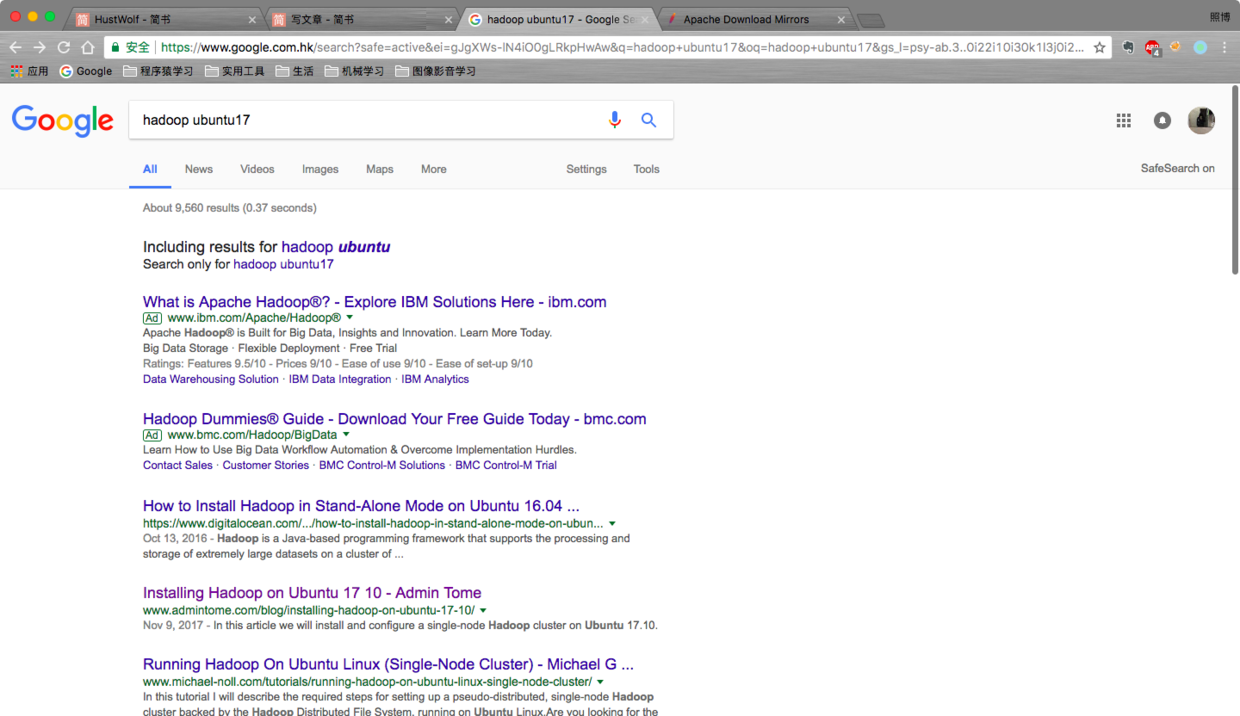Open search Tools
Screen dimensions: 1240x716
(x=646, y=169)
